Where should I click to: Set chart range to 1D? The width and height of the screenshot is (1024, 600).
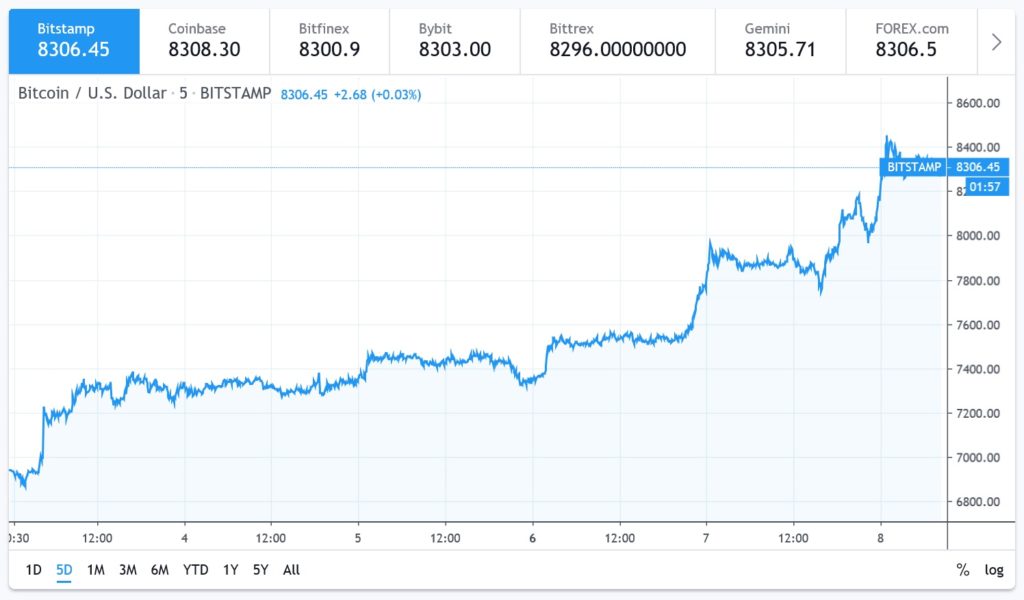pos(33,570)
